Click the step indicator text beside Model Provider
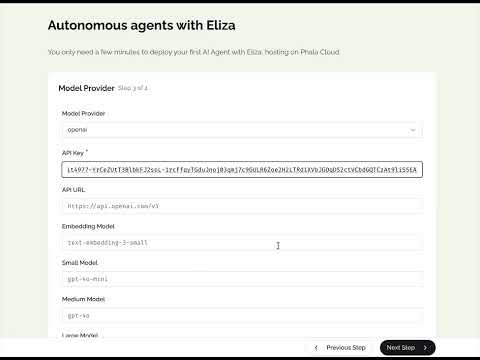The height and width of the screenshot is (360, 480). coord(133,88)
